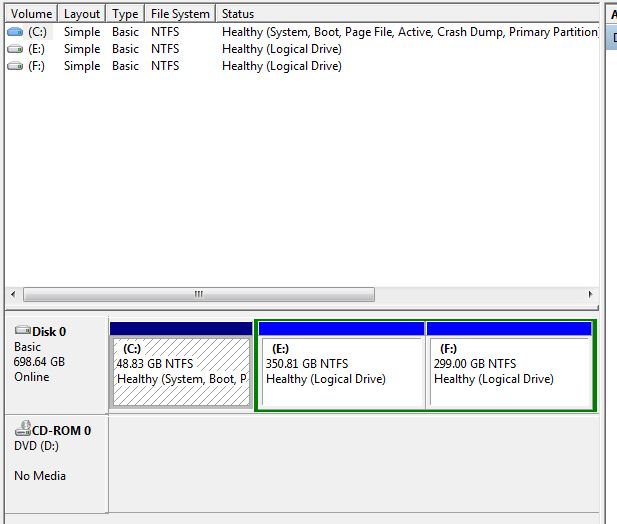Click the C: drive icon in volume list
The image size is (617, 524).
click(15, 32)
